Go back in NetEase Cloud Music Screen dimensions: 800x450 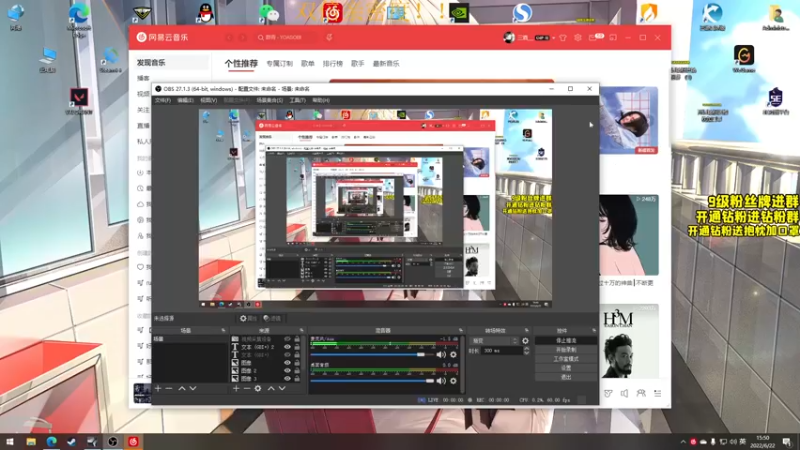[229, 37]
